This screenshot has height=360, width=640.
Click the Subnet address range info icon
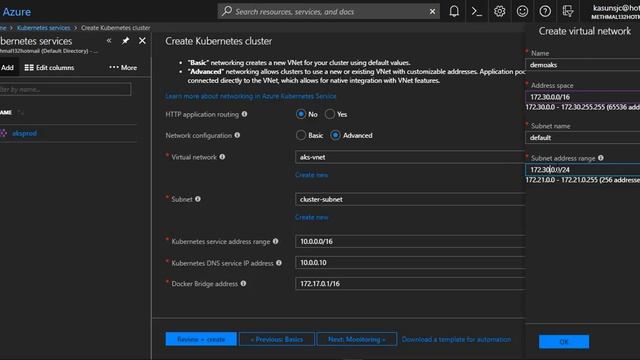601,158
